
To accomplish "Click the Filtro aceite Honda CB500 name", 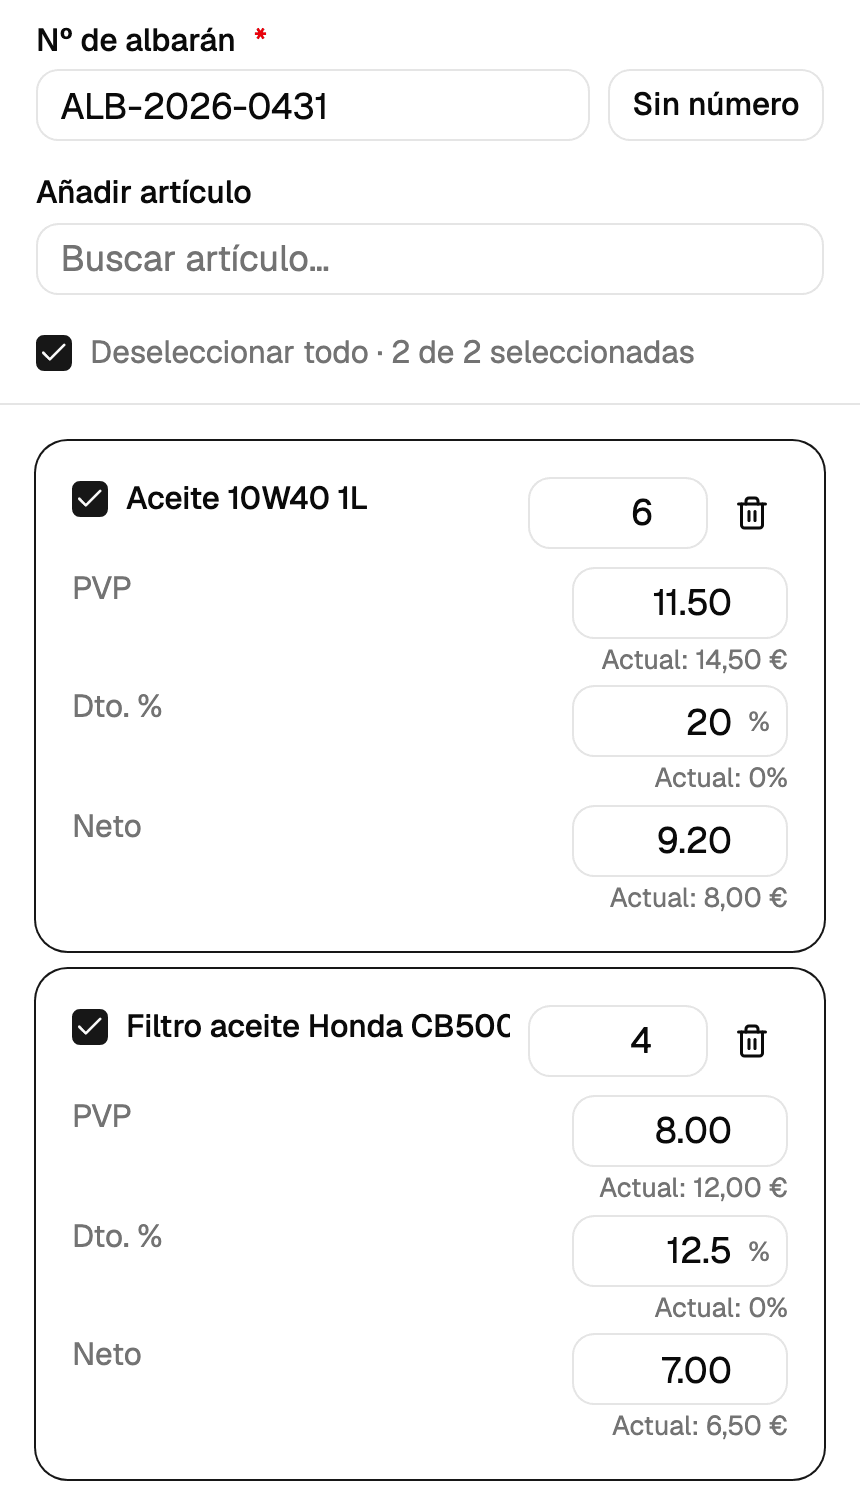I will pos(318,1026).
